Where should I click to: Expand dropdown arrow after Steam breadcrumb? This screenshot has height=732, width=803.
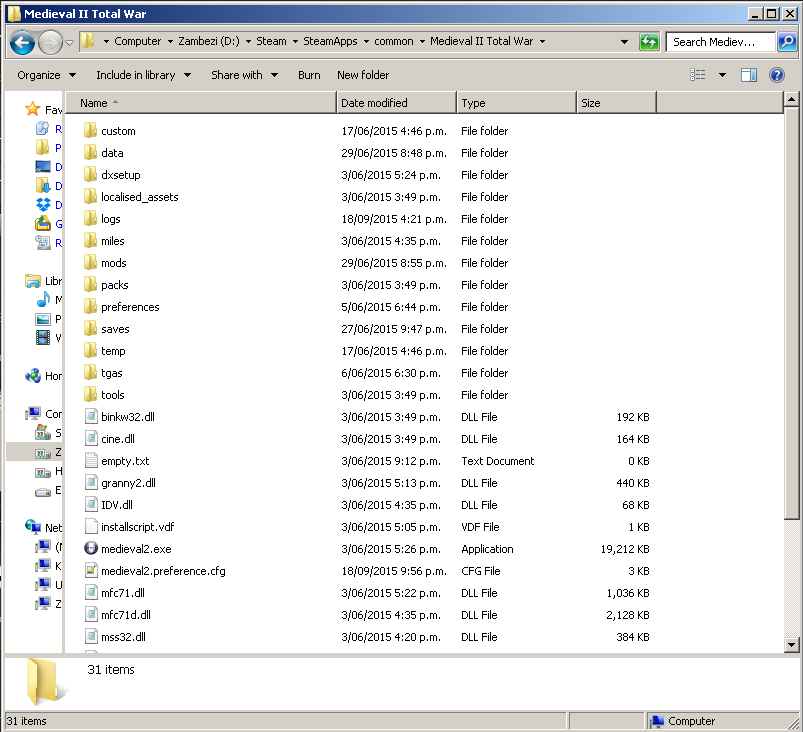295,42
